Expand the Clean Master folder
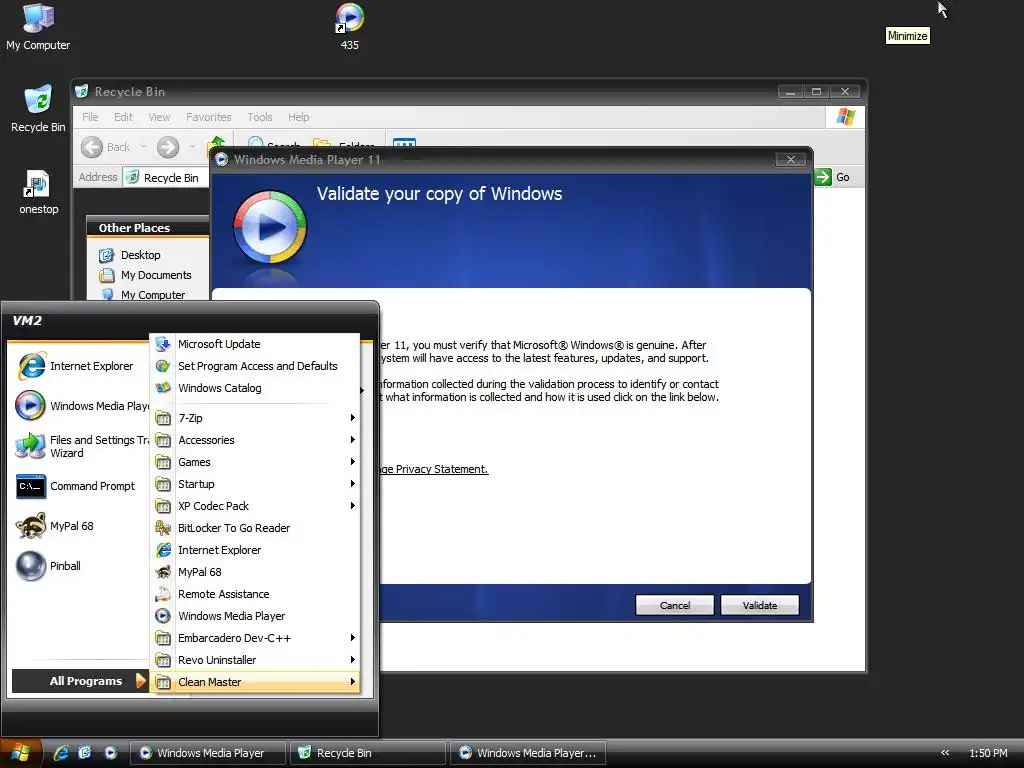Image resolution: width=1024 pixels, height=768 pixels. click(x=255, y=682)
